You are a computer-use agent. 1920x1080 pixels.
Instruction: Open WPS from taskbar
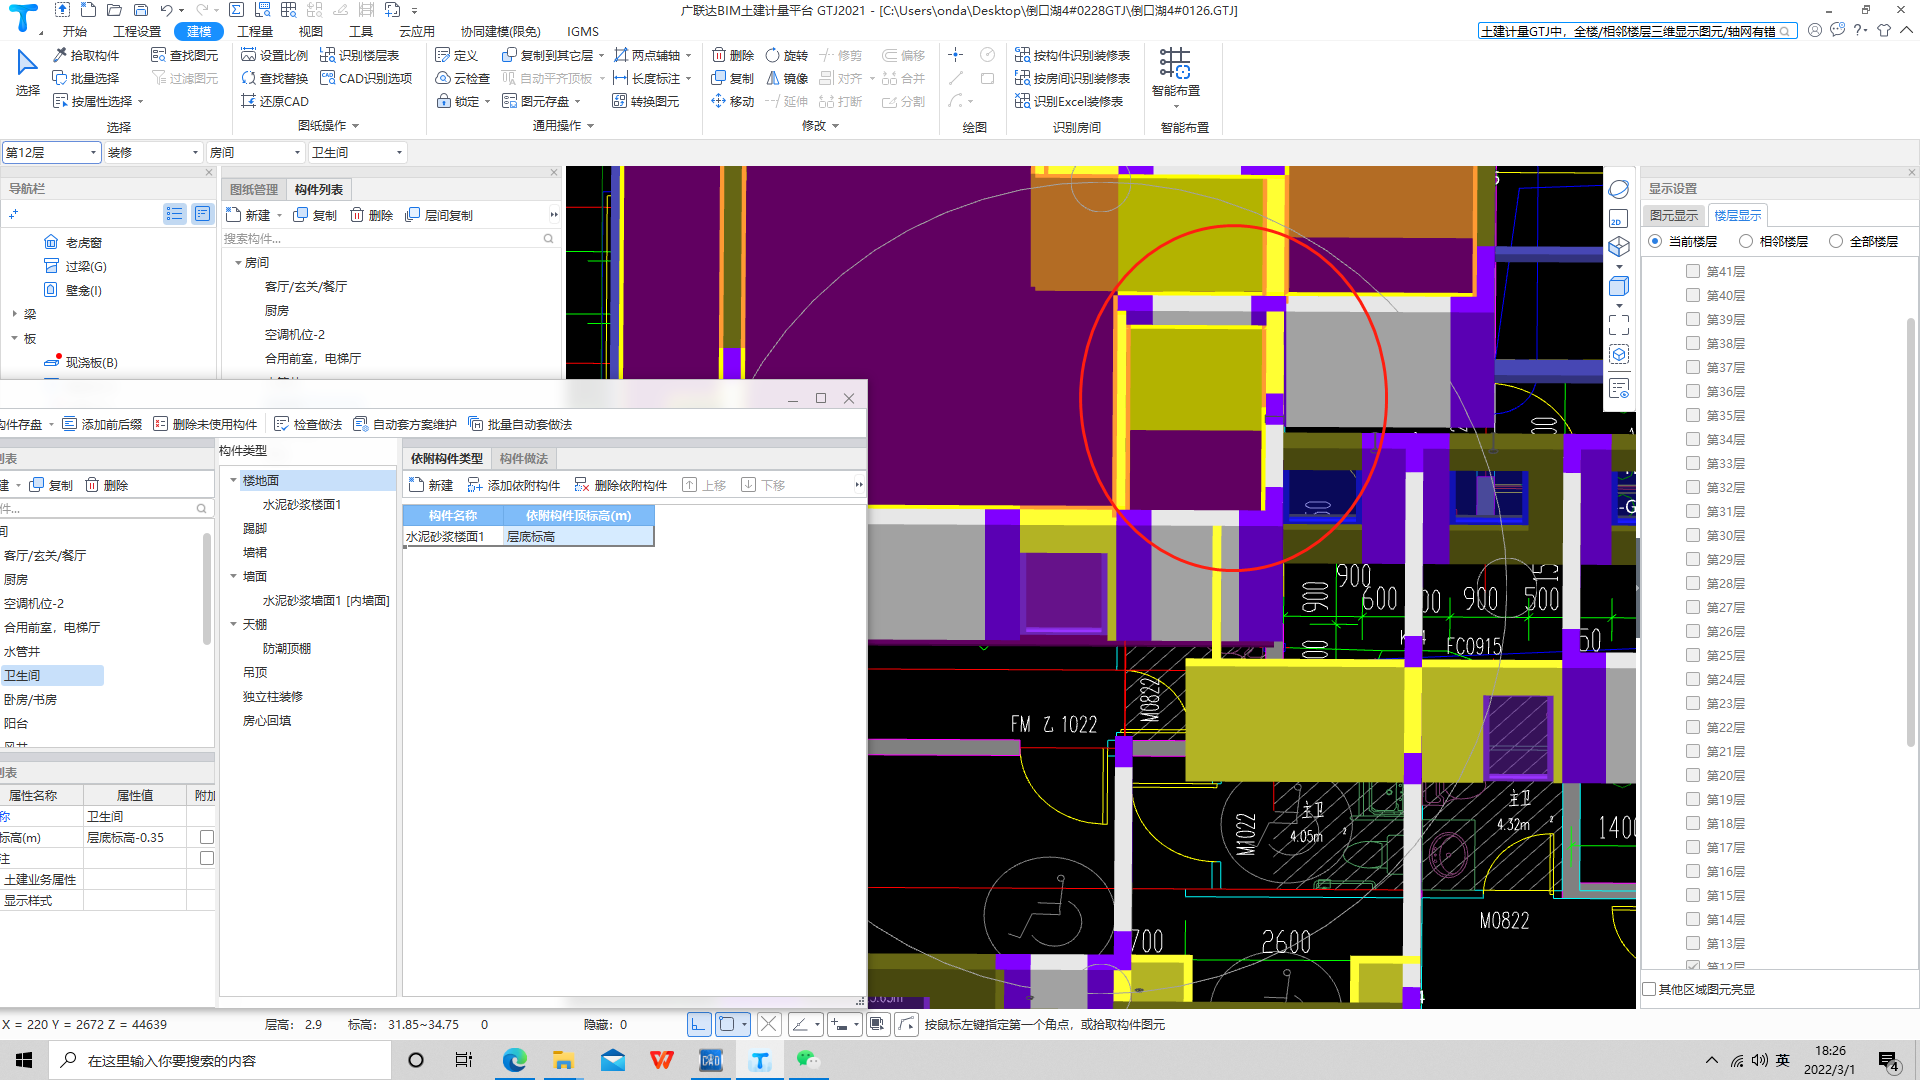[661, 1060]
